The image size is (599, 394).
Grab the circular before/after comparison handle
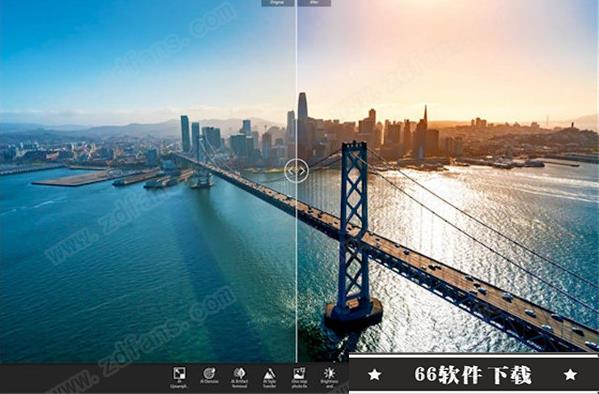296,171
